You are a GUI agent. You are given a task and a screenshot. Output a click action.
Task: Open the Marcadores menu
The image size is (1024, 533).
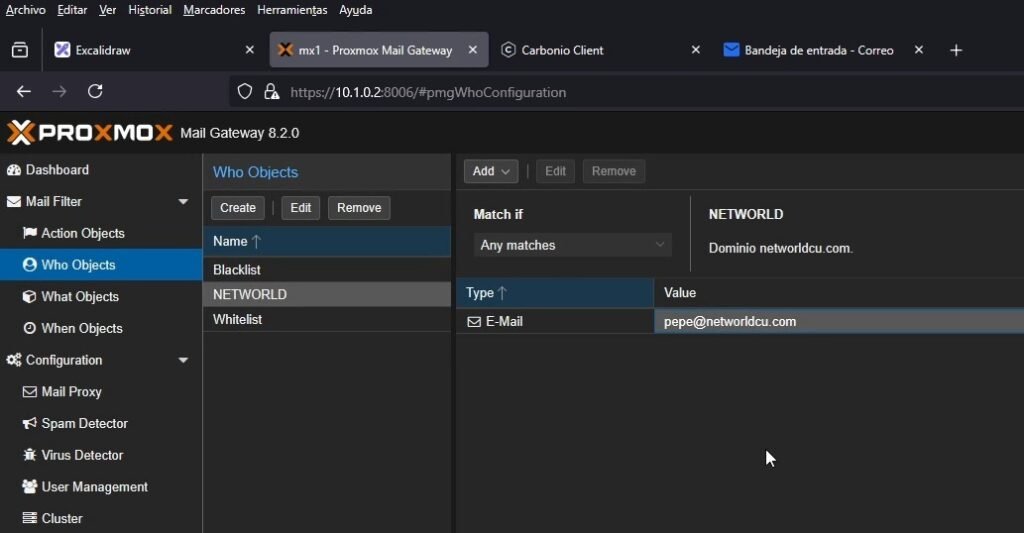click(x=214, y=10)
